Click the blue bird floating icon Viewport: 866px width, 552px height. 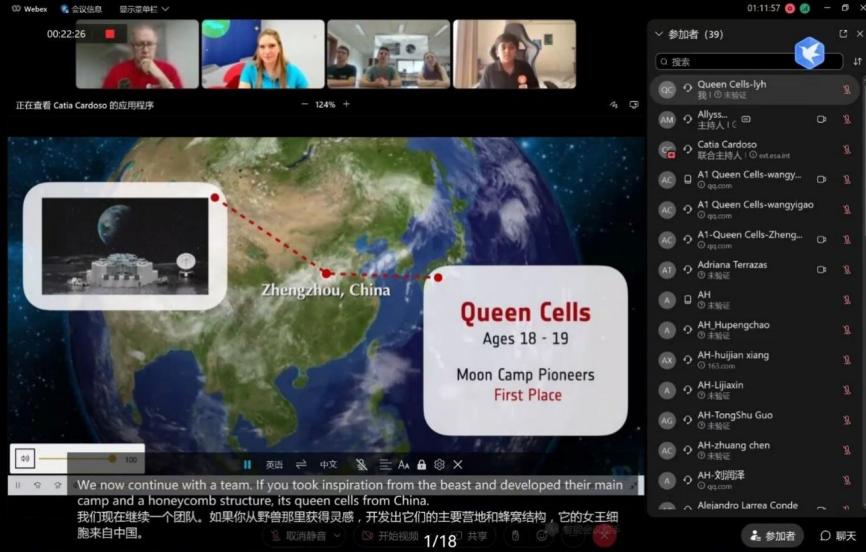(x=809, y=53)
